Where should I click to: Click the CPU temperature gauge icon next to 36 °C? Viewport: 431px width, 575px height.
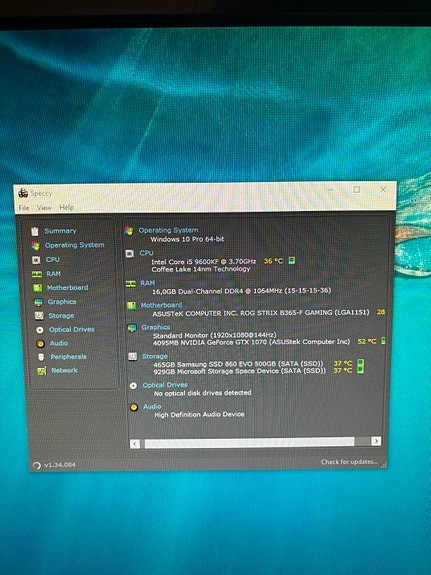[x=291, y=260]
